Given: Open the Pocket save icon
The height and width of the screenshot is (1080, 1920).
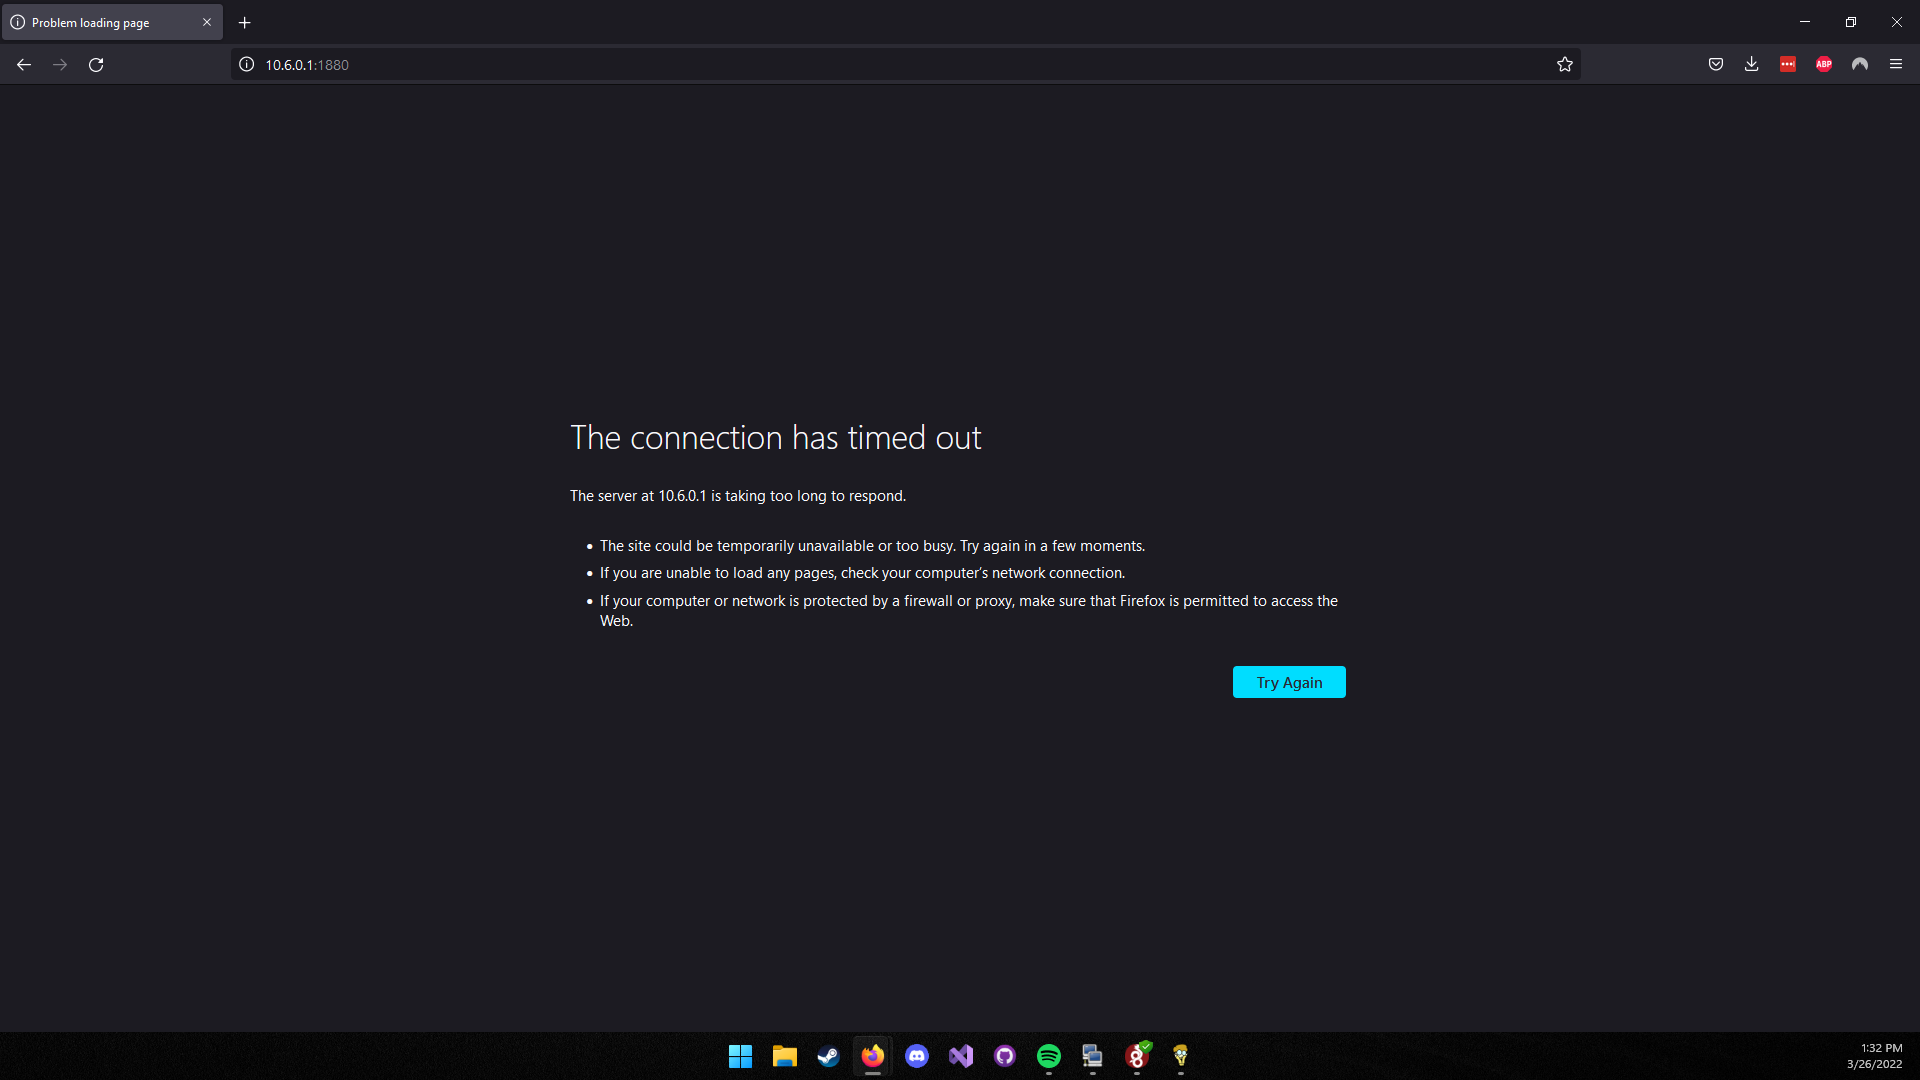Looking at the screenshot, I should point(1716,65).
